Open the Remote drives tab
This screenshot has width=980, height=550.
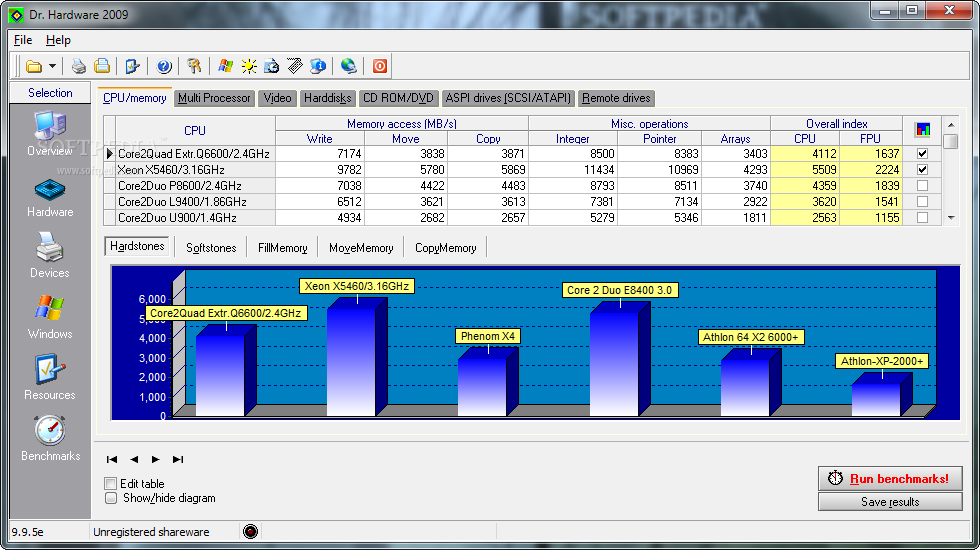(x=616, y=98)
